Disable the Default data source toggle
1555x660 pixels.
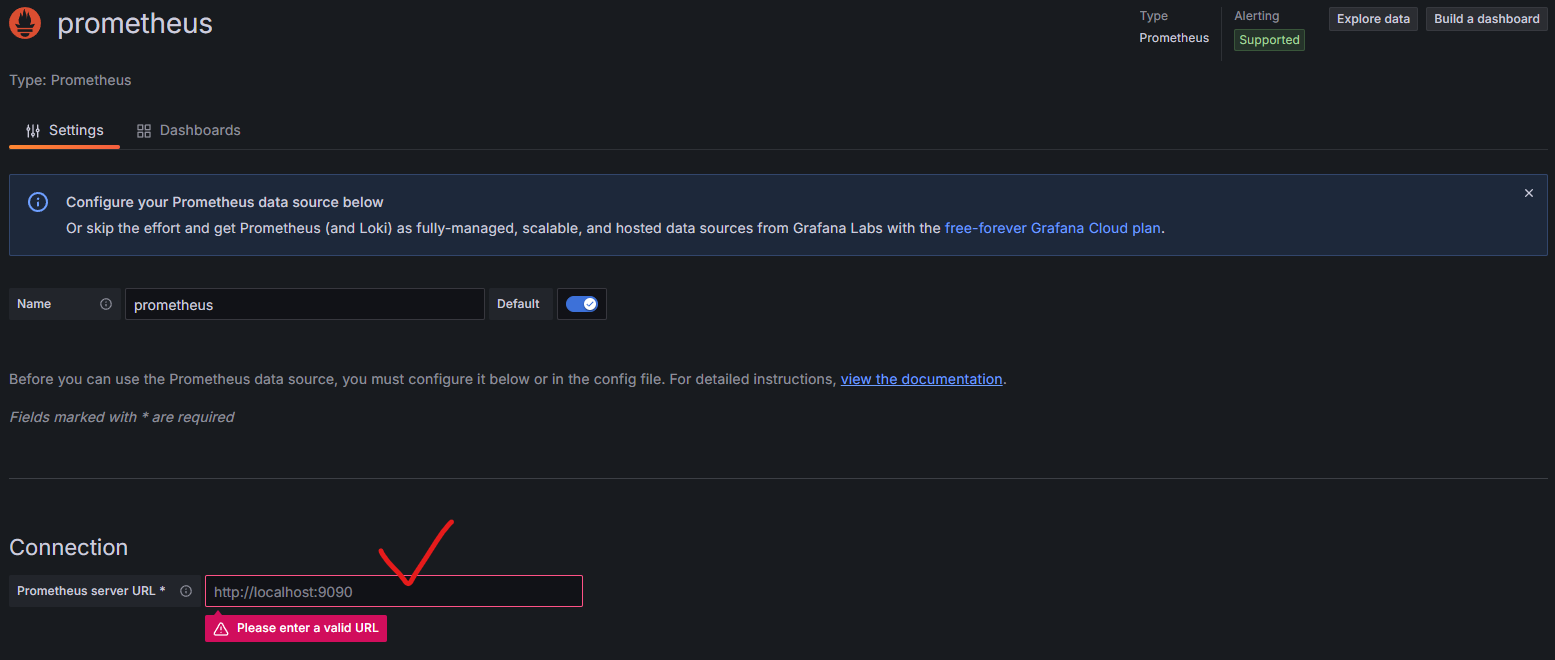581,303
